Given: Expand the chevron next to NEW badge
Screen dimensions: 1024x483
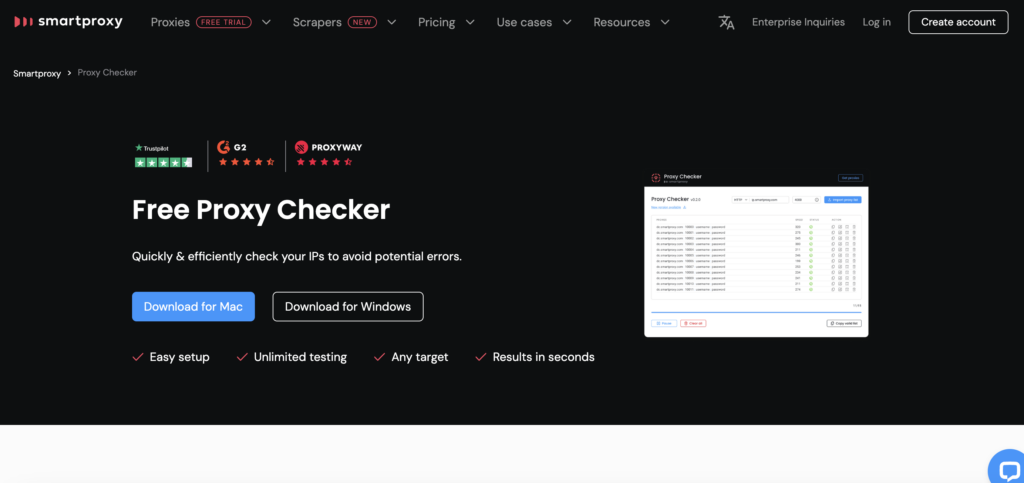Looking at the screenshot, I should [391, 22].
